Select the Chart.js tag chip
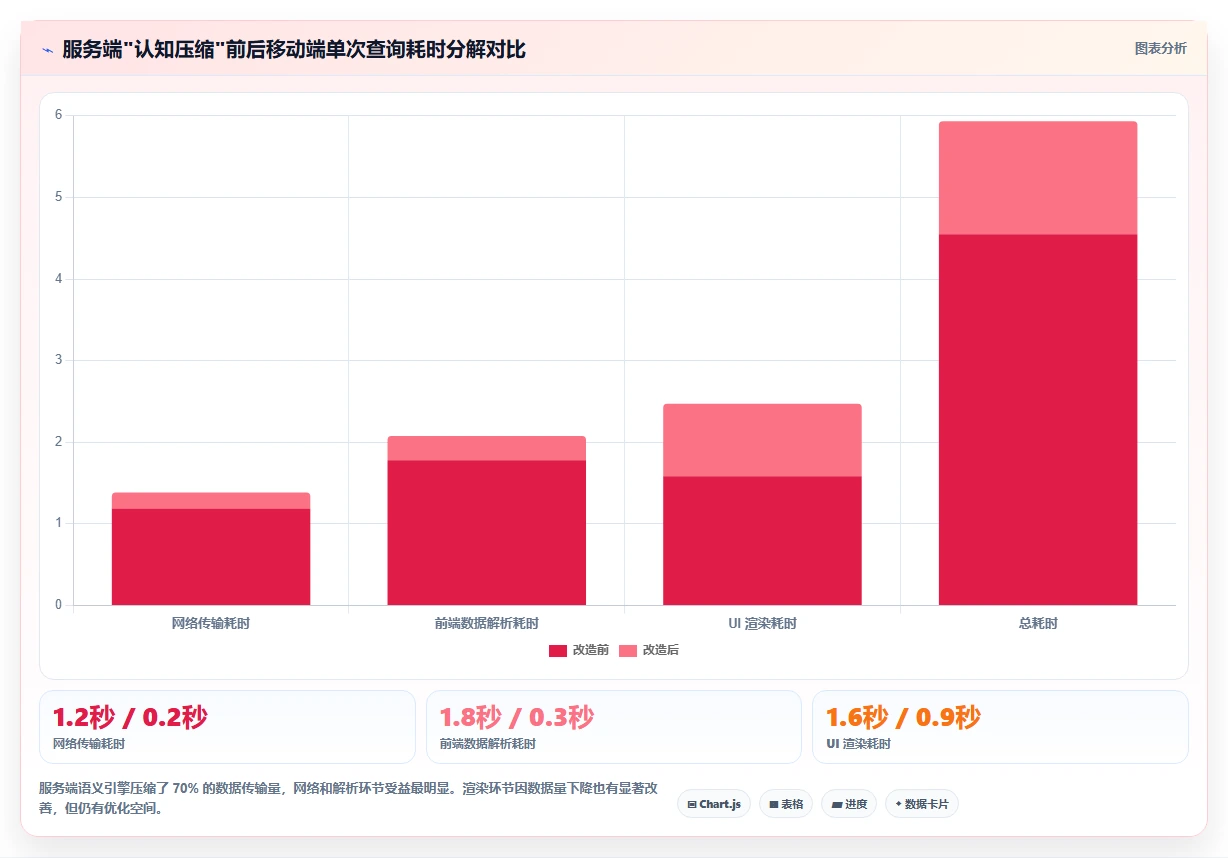The width and height of the screenshot is (1228, 858). pyautogui.click(x=714, y=804)
